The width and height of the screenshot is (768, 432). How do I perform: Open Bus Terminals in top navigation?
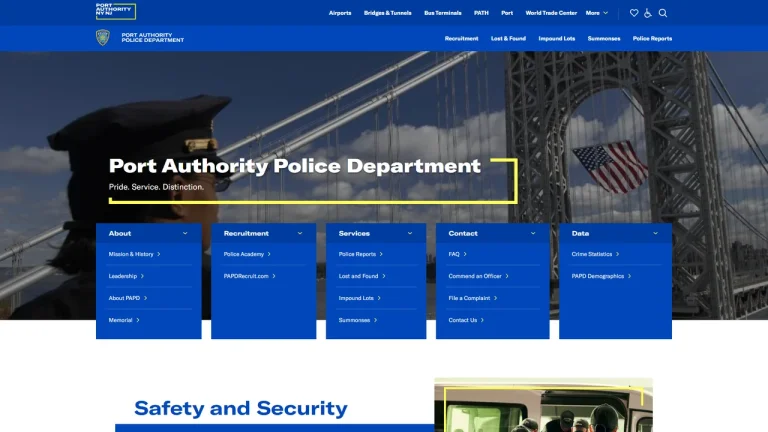click(x=443, y=13)
